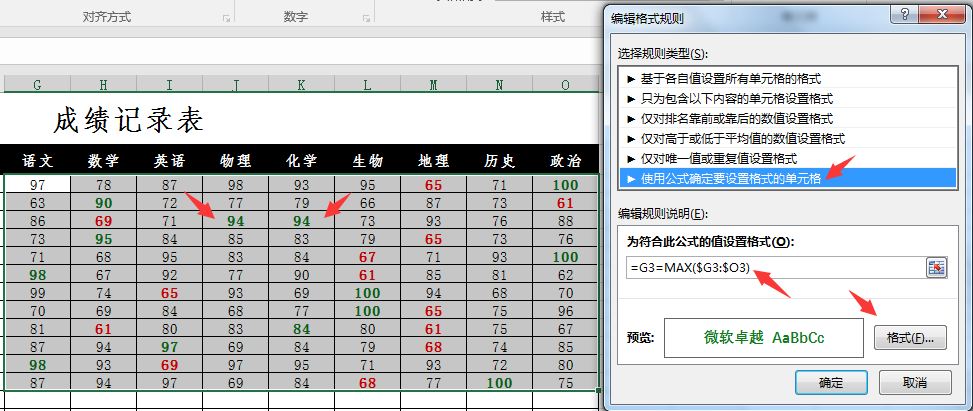Screen dimensions: 973x411
Task: Click the 格式(F)... button
Action: pos(910,338)
